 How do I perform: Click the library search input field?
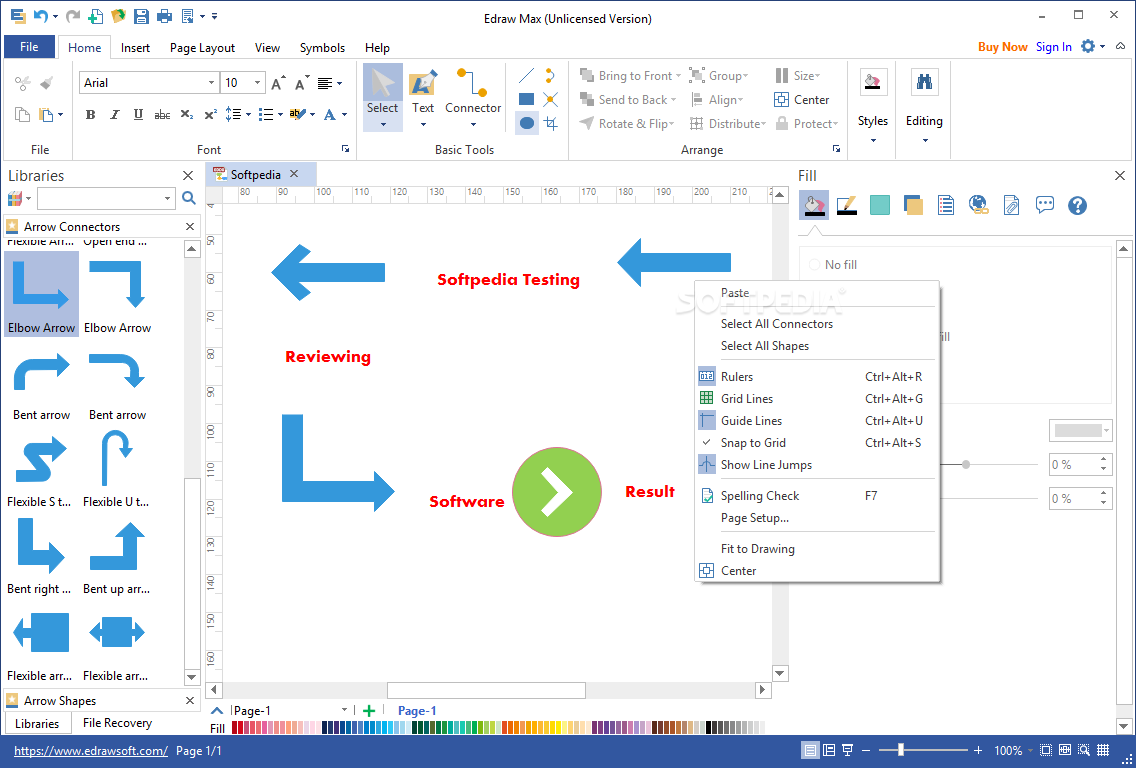(x=100, y=198)
